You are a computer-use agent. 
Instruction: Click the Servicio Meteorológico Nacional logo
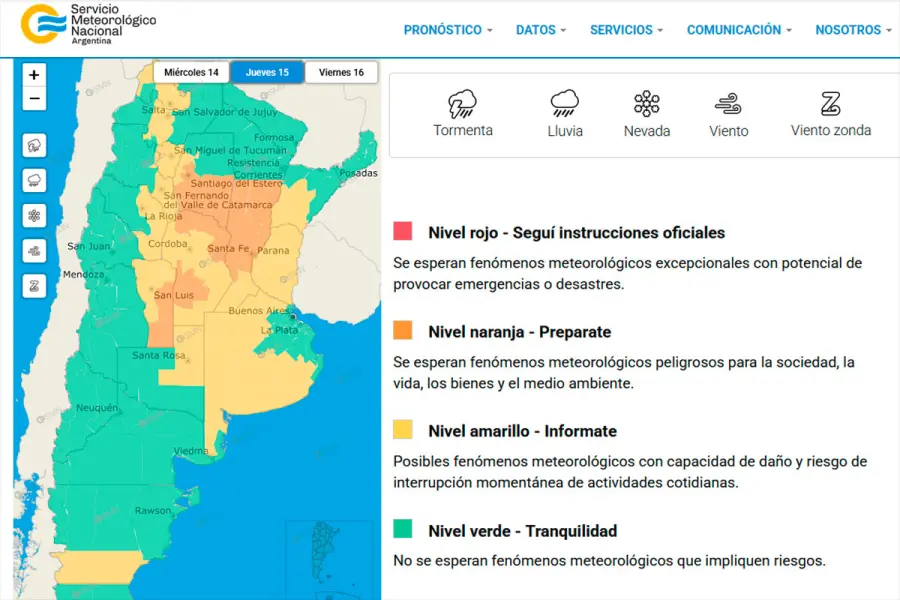click(88, 24)
